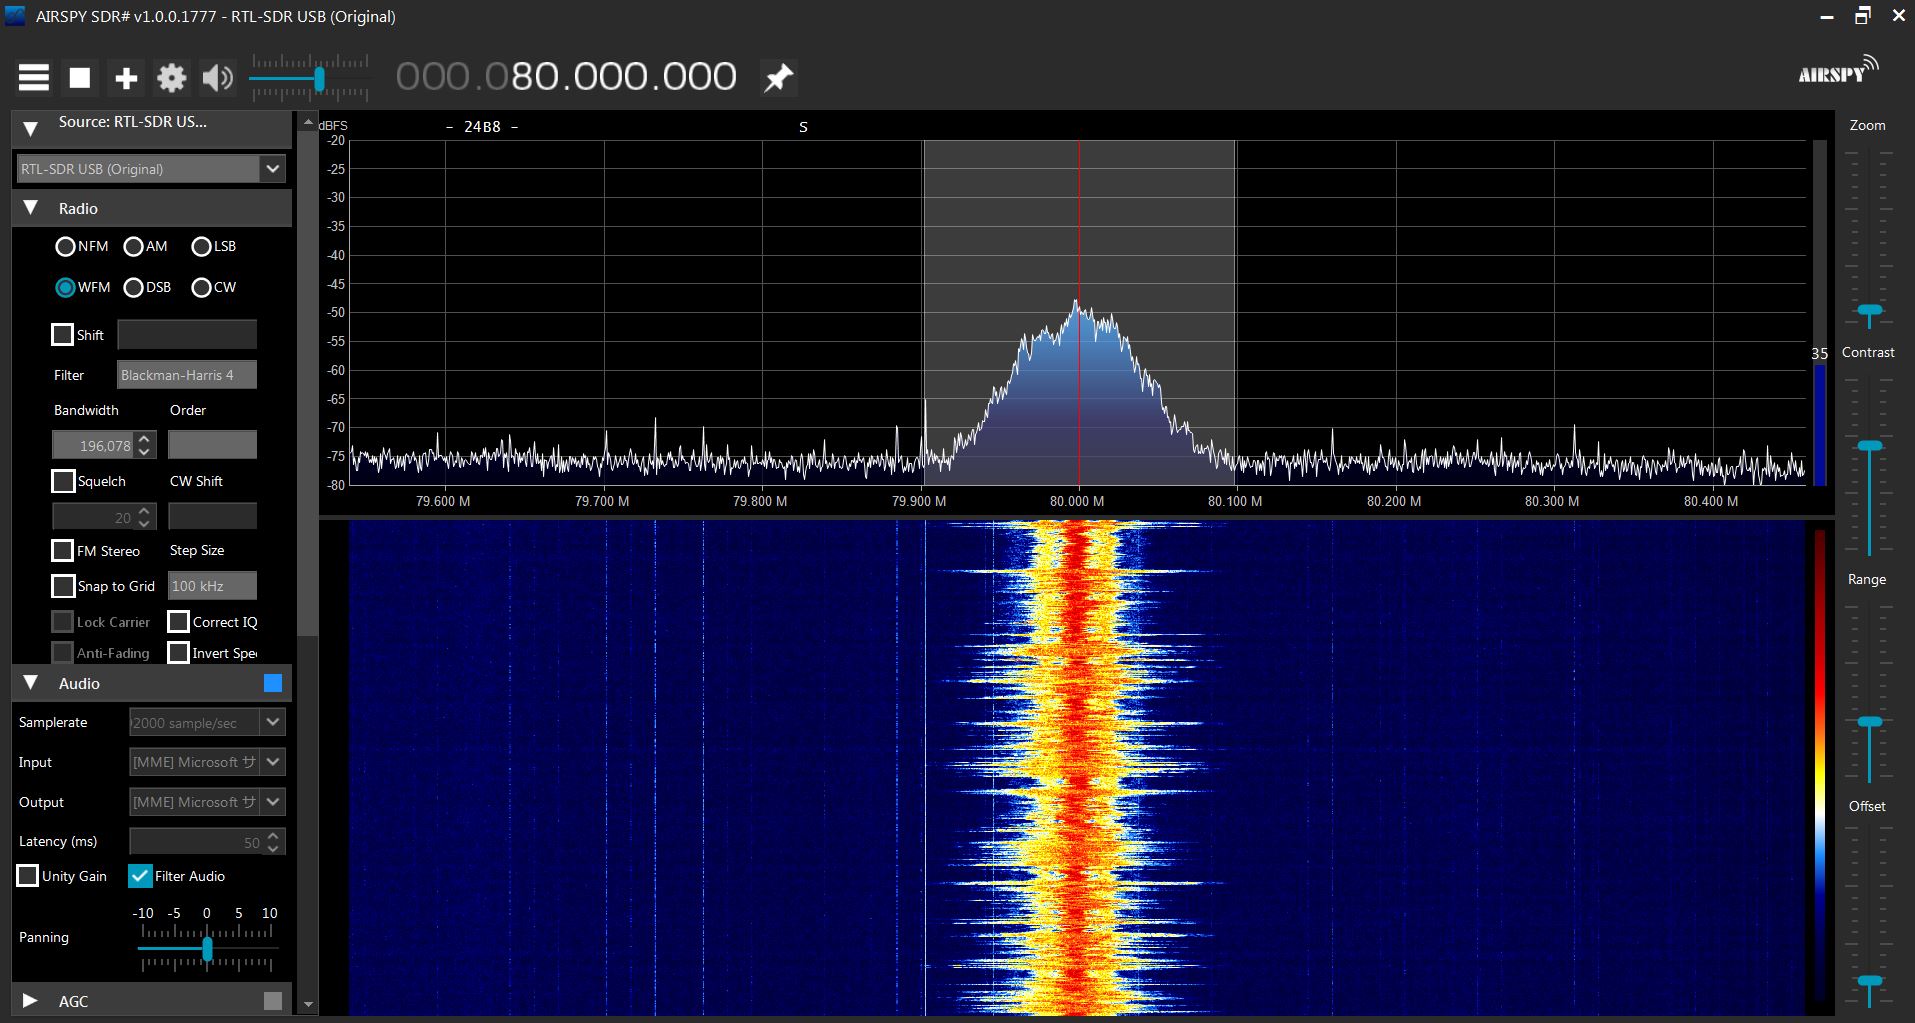Collapse the Radio panel section
The image size is (1915, 1023).
[31, 208]
